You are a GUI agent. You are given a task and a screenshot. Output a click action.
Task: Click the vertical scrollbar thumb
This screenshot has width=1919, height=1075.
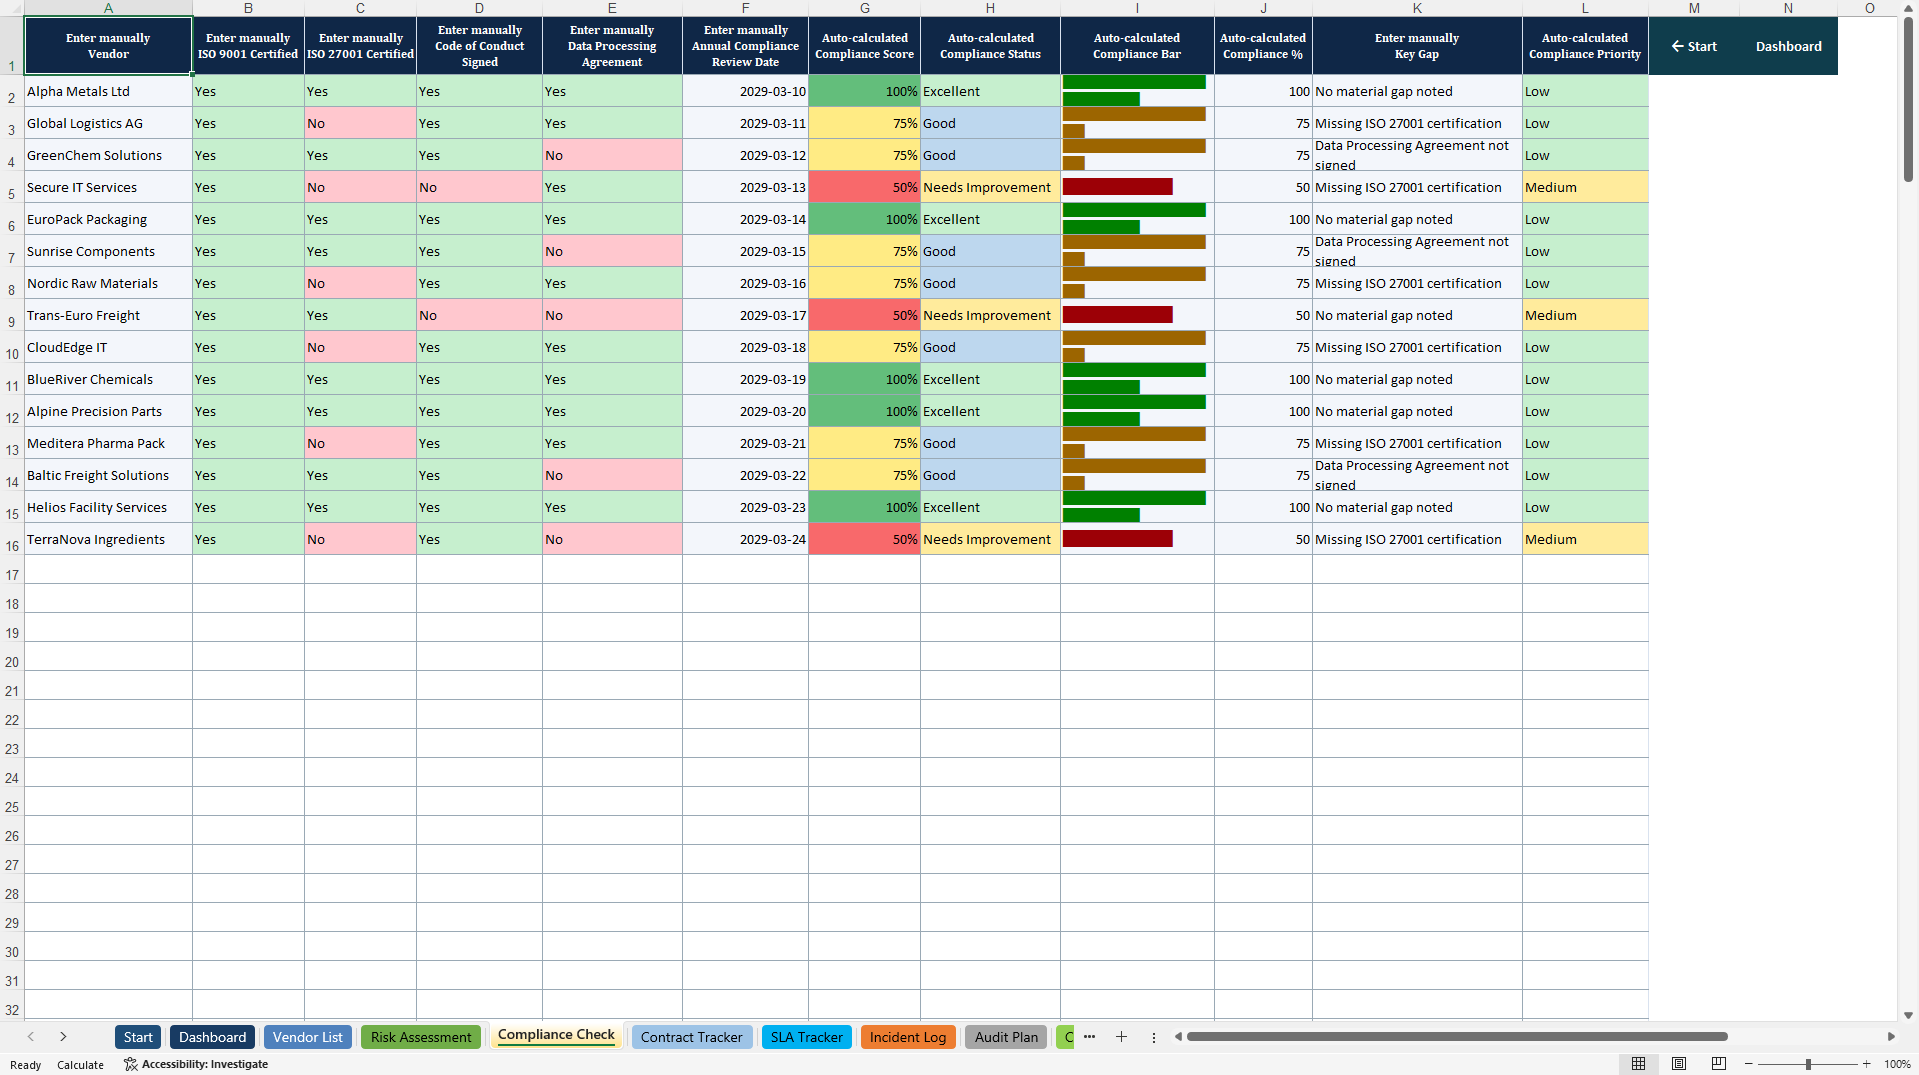(x=1908, y=99)
